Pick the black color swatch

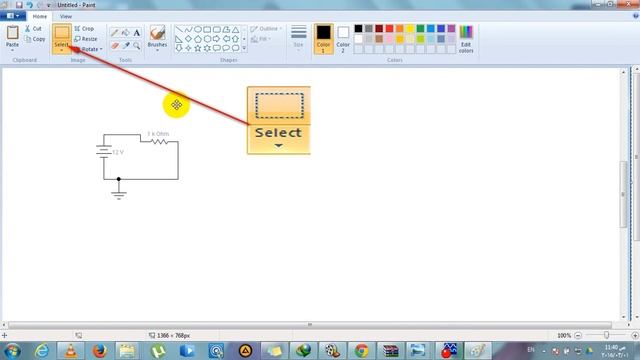[x=358, y=29]
